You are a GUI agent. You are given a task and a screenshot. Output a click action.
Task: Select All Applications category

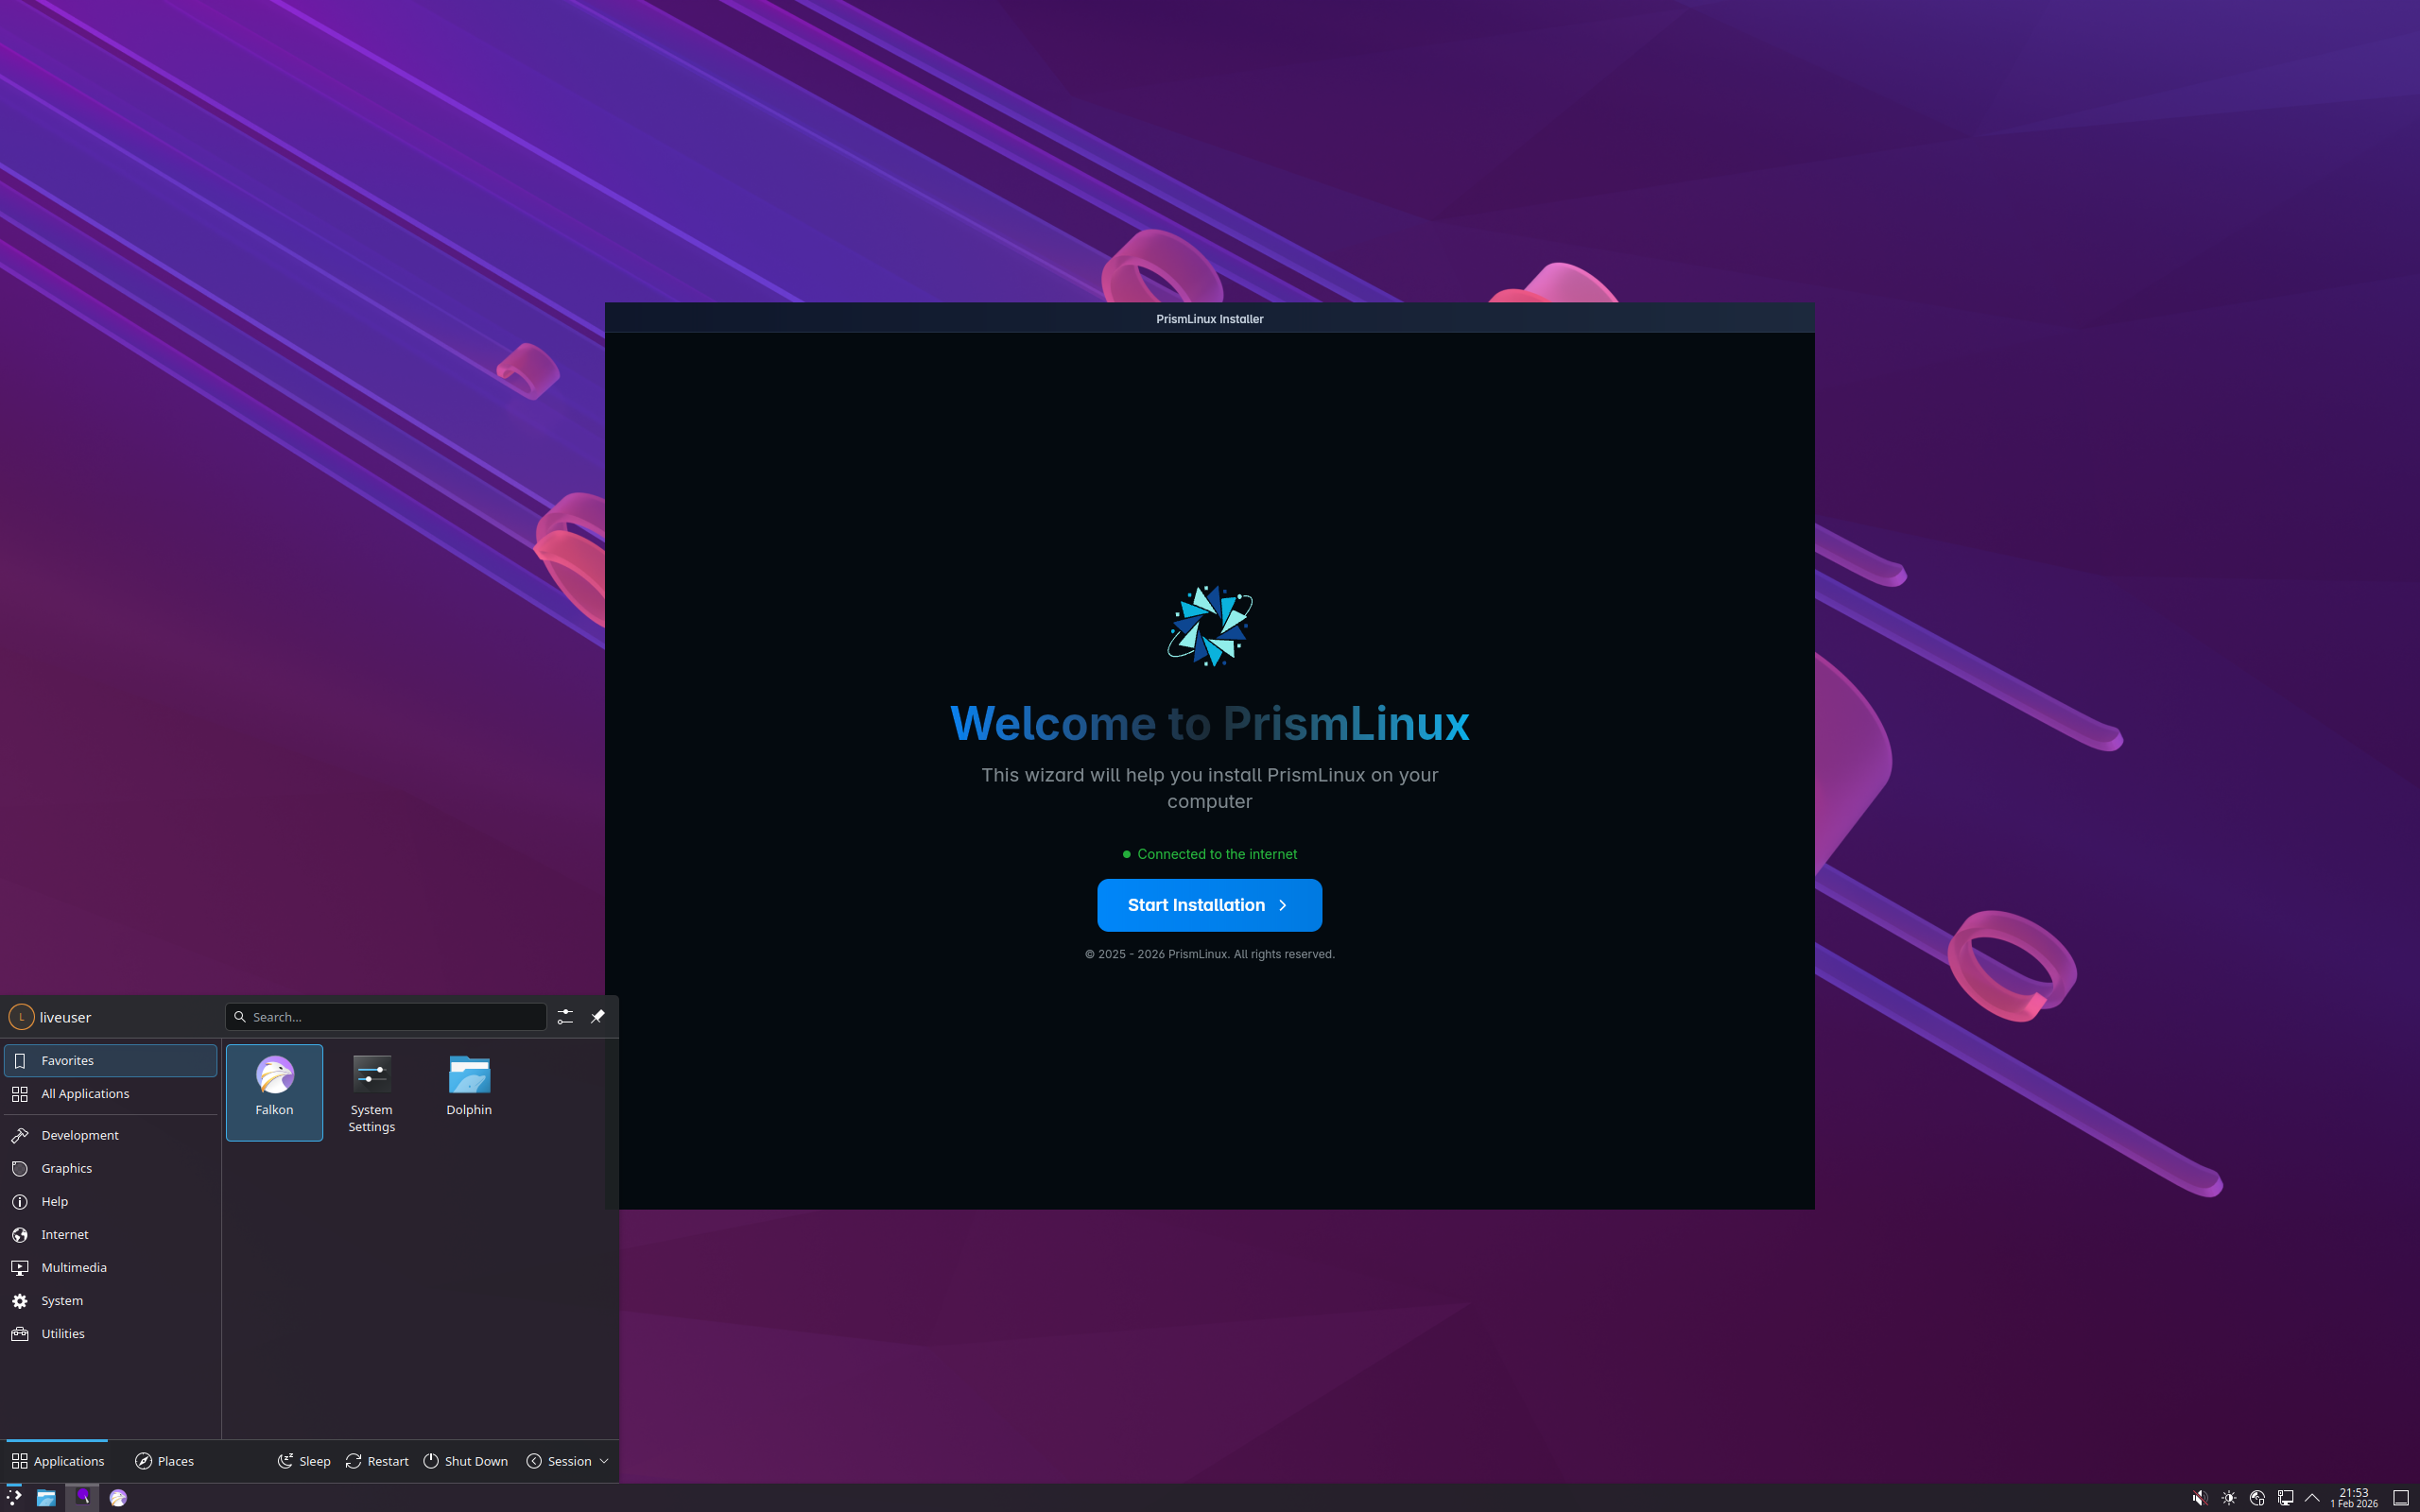[110, 1094]
